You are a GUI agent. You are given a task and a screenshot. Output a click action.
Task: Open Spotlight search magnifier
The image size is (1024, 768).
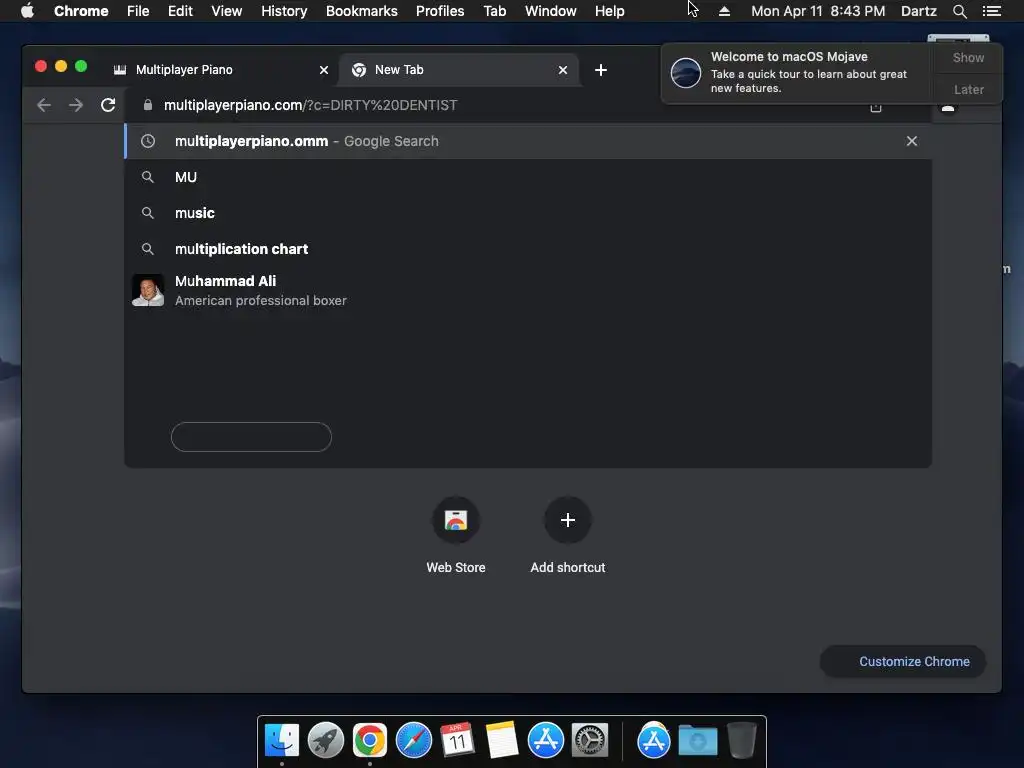pos(959,11)
